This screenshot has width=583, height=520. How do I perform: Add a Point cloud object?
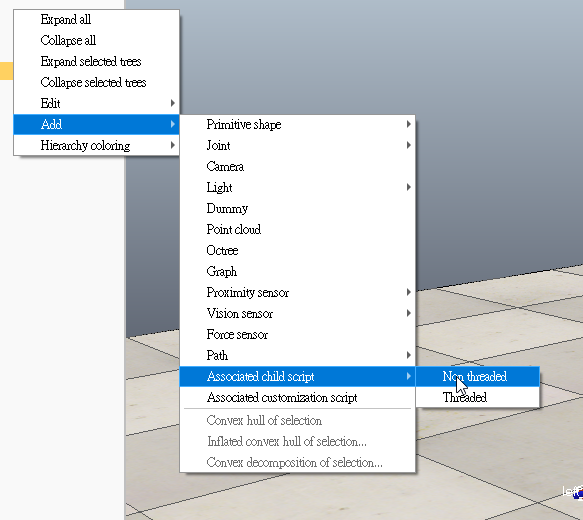click(297, 229)
